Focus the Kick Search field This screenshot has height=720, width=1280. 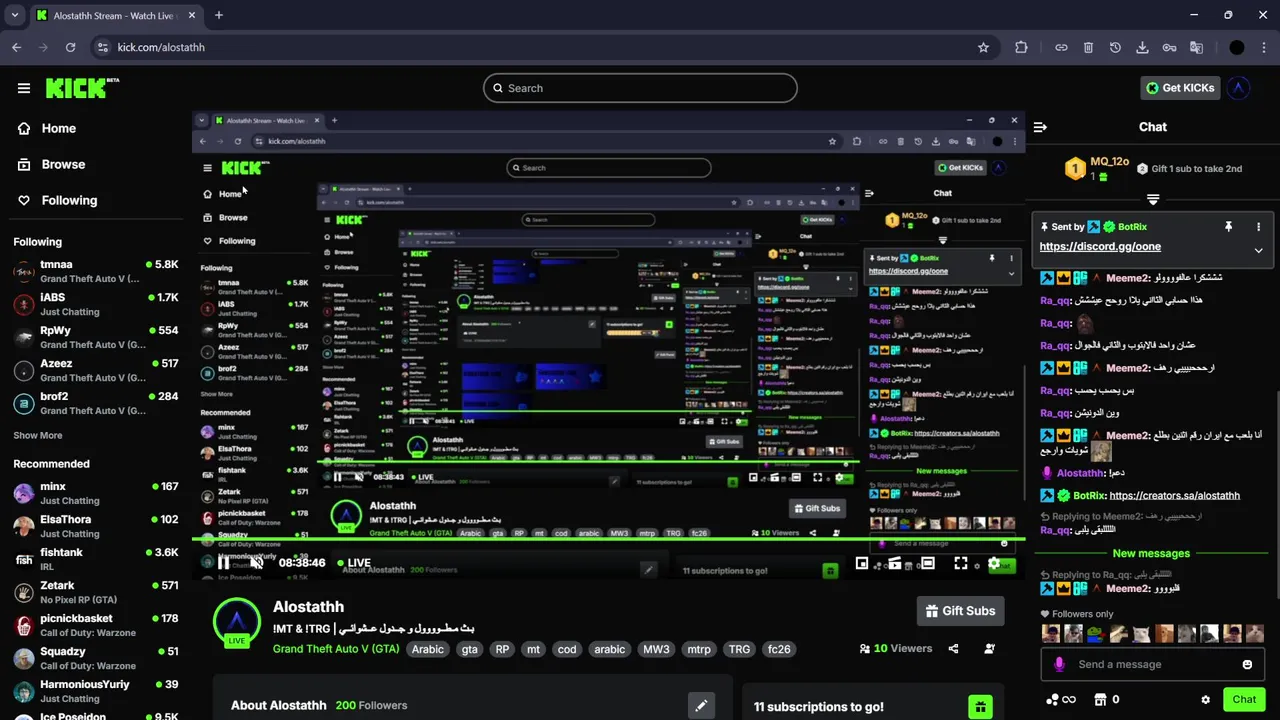tap(640, 88)
